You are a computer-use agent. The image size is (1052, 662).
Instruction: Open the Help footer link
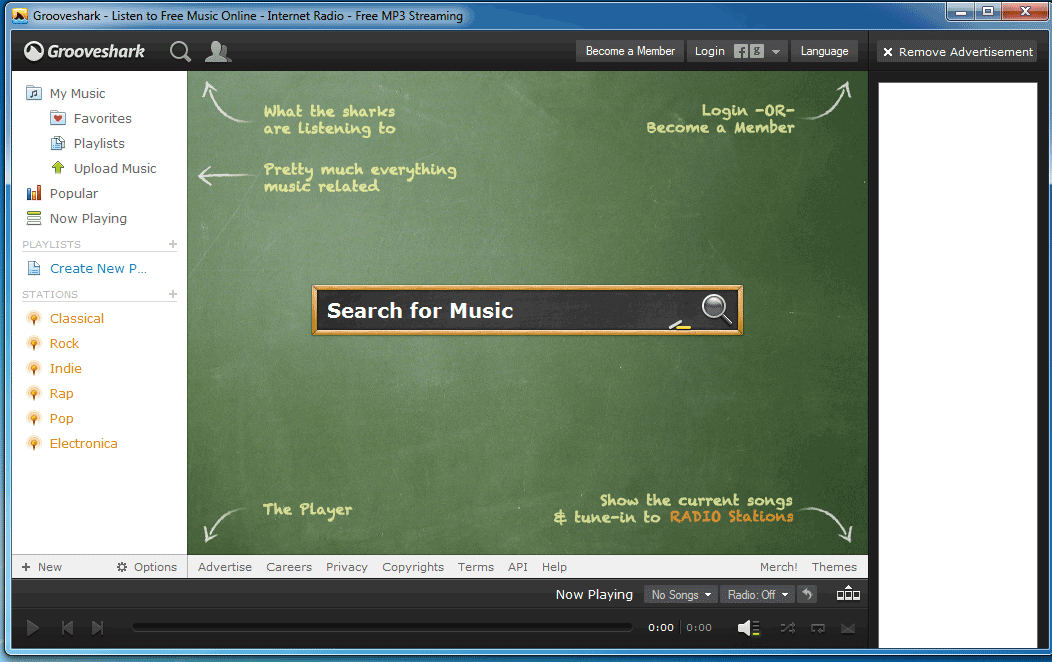(554, 567)
